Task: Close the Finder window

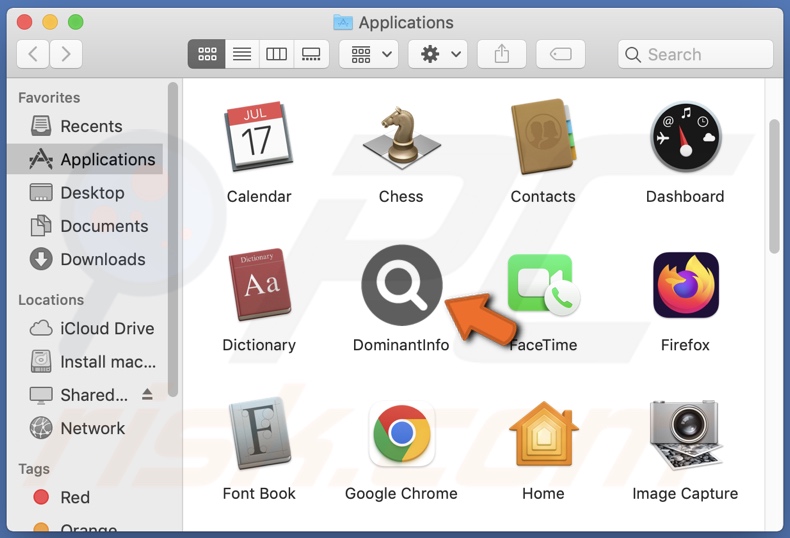Action: click(24, 22)
